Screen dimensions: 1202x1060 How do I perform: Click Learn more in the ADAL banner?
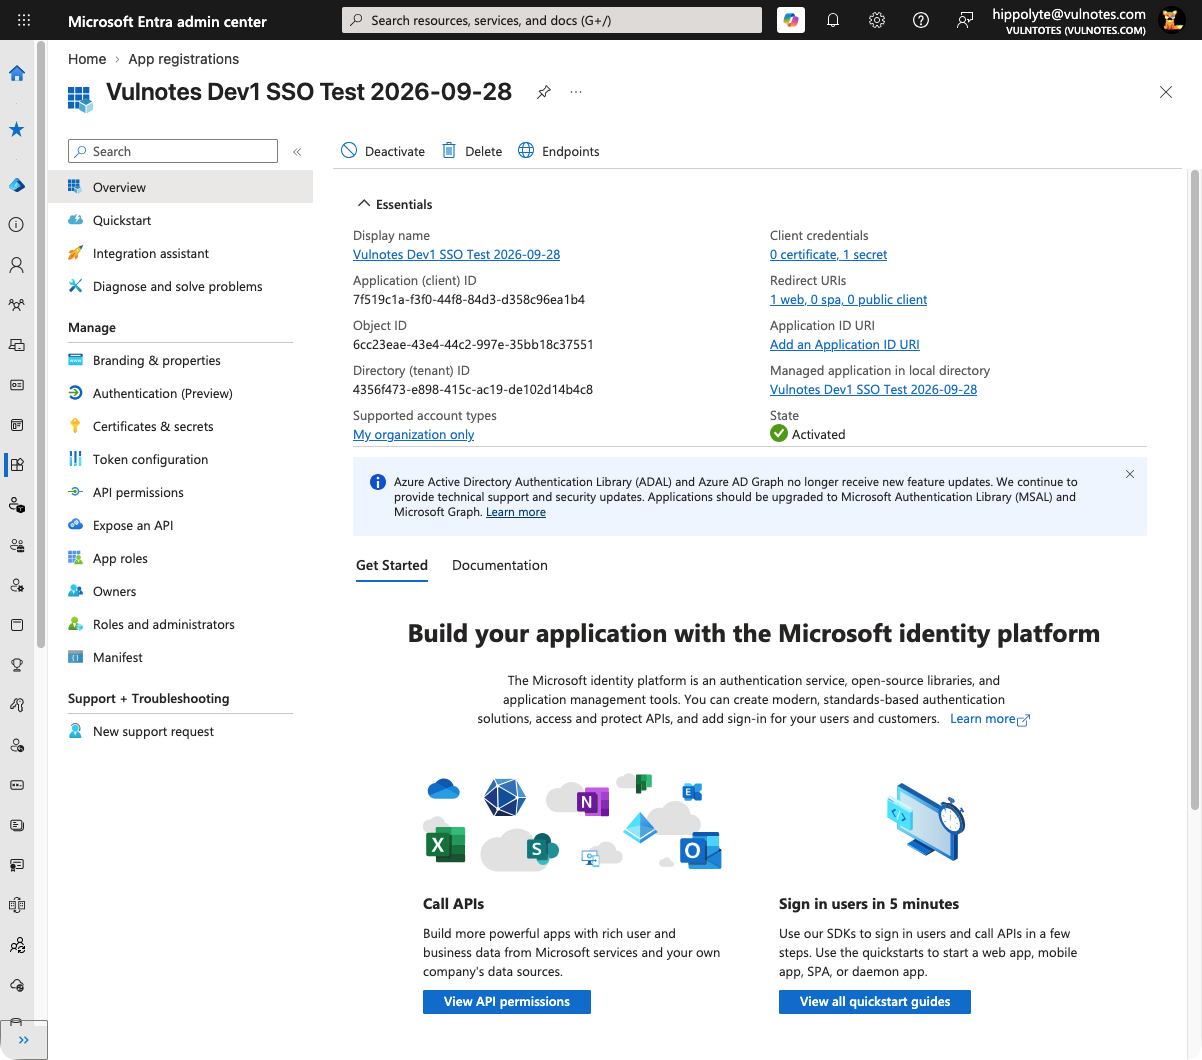[x=516, y=512]
